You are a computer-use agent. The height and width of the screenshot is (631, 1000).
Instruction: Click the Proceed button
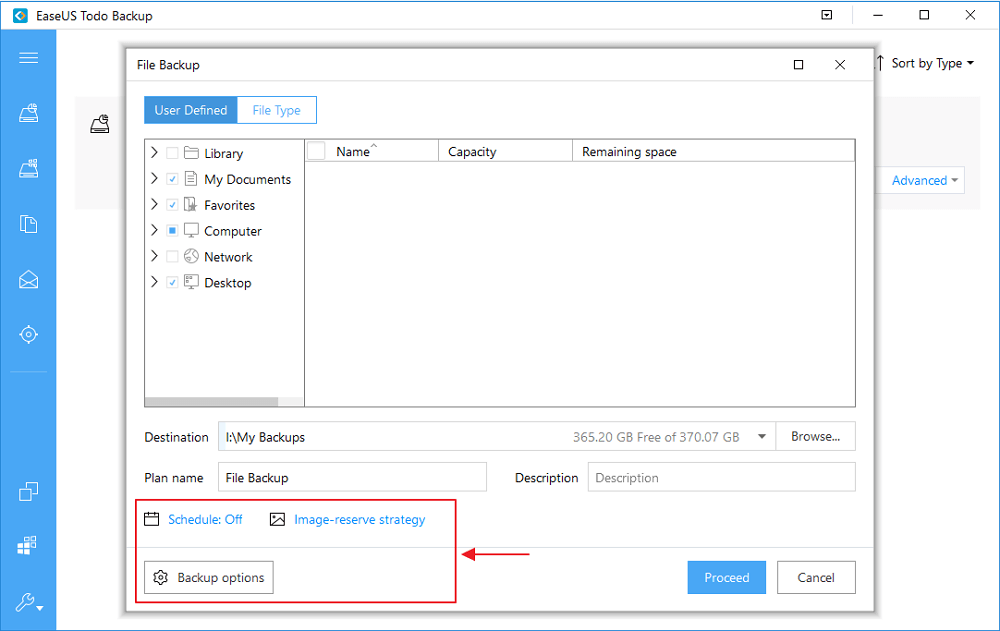click(726, 577)
